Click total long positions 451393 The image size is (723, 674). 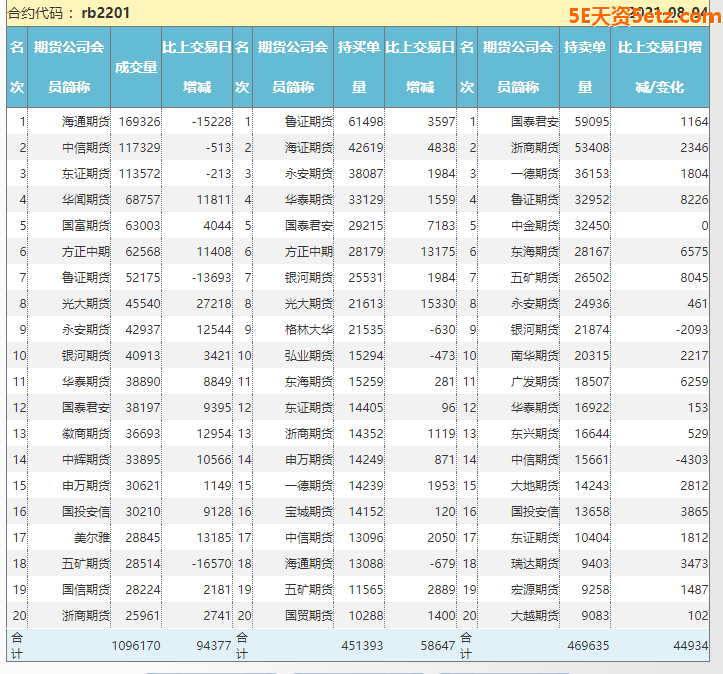(x=362, y=645)
